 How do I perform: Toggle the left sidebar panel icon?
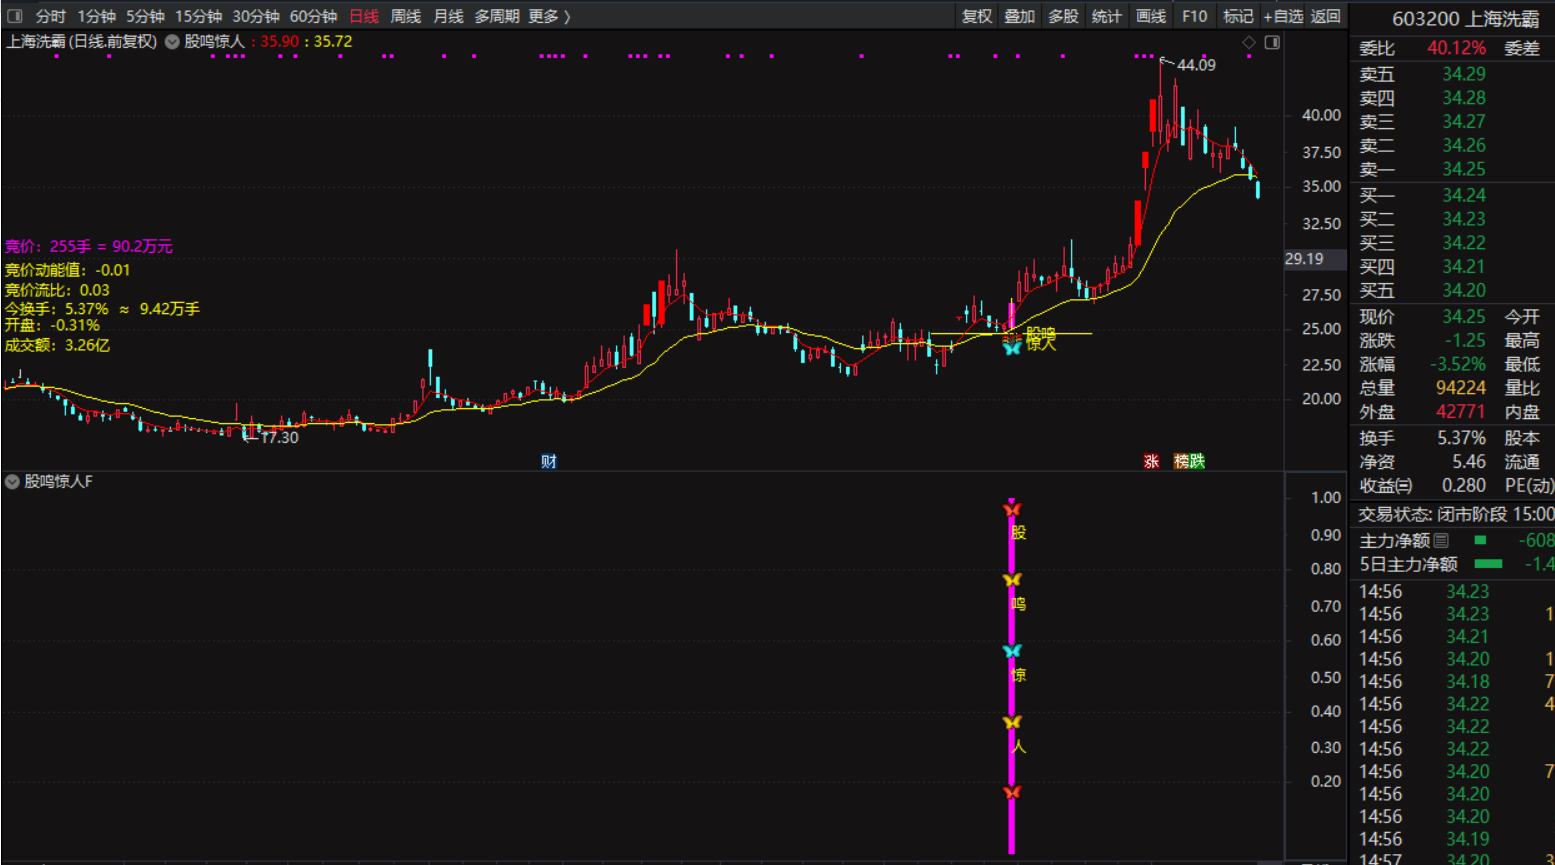point(14,16)
